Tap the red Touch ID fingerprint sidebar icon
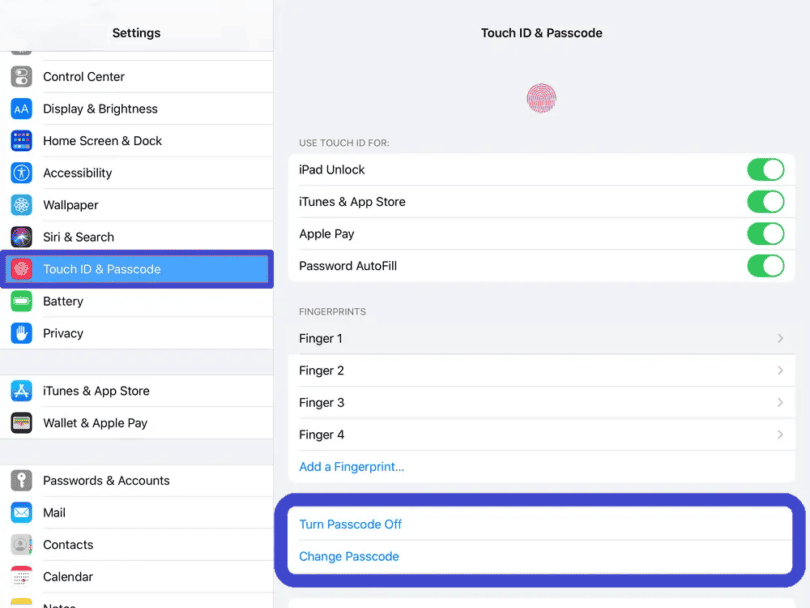Screen dimensions: 810x608 coord(21,269)
